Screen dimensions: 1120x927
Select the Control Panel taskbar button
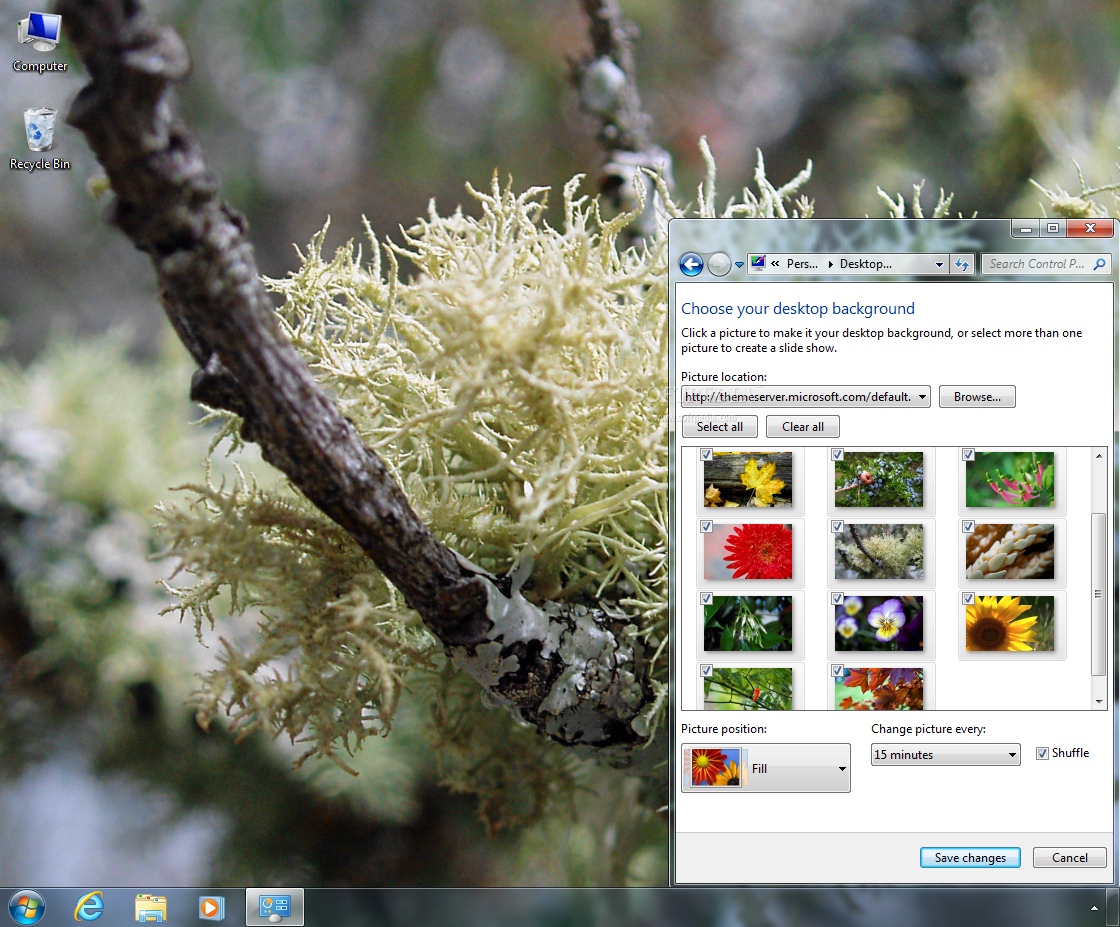pyautogui.click(x=275, y=907)
